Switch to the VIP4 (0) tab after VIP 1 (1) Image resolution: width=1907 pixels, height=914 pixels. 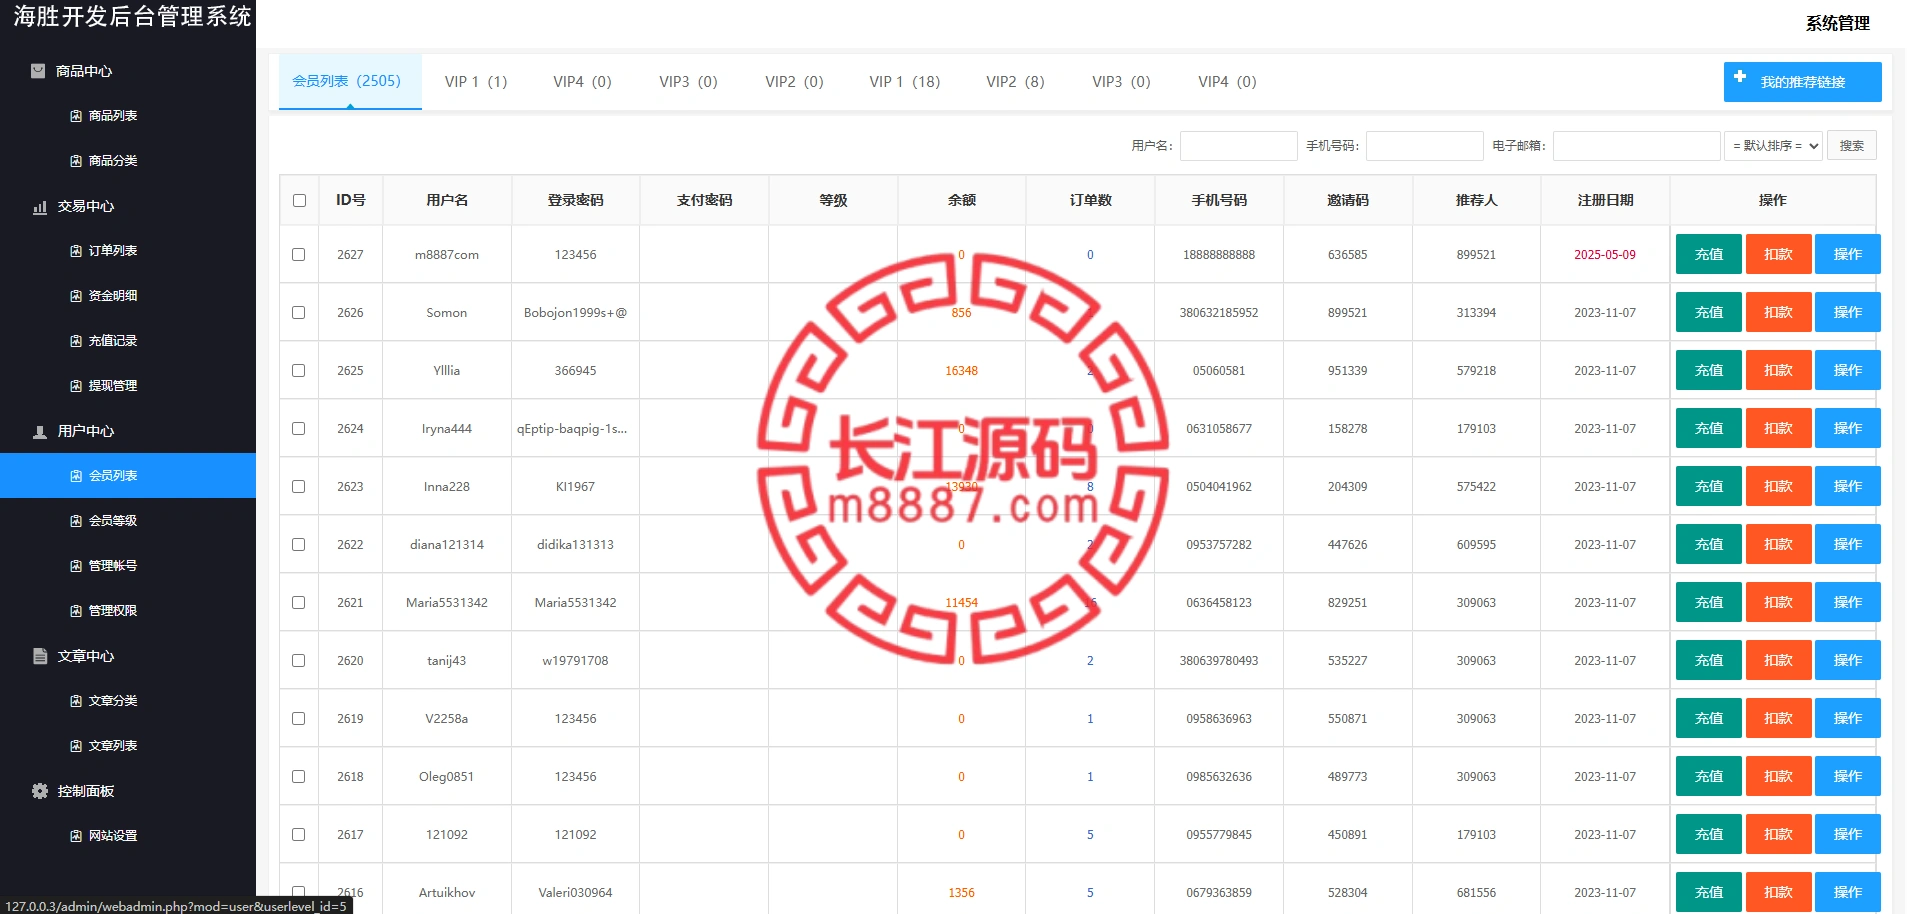582,82
